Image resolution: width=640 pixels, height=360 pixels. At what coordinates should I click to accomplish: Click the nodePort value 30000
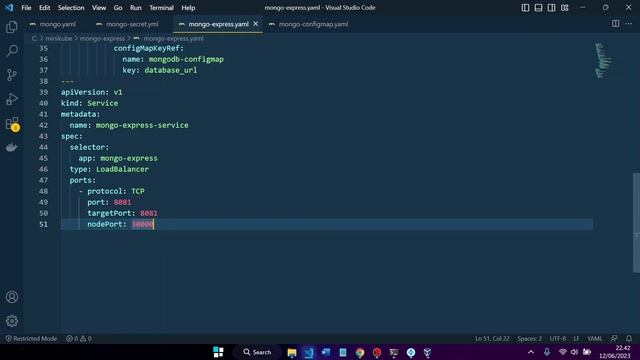point(142,224)
